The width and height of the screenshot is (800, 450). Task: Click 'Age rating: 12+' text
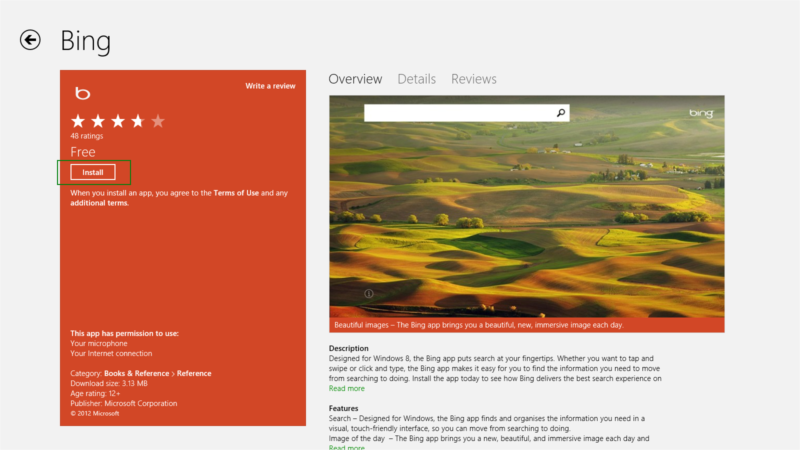(x=95, y=393)
